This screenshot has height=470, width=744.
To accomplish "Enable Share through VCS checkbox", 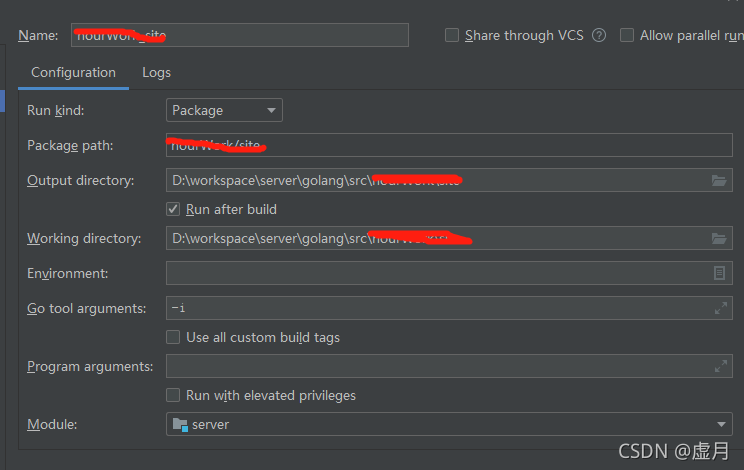I will (x=452, y=35).
